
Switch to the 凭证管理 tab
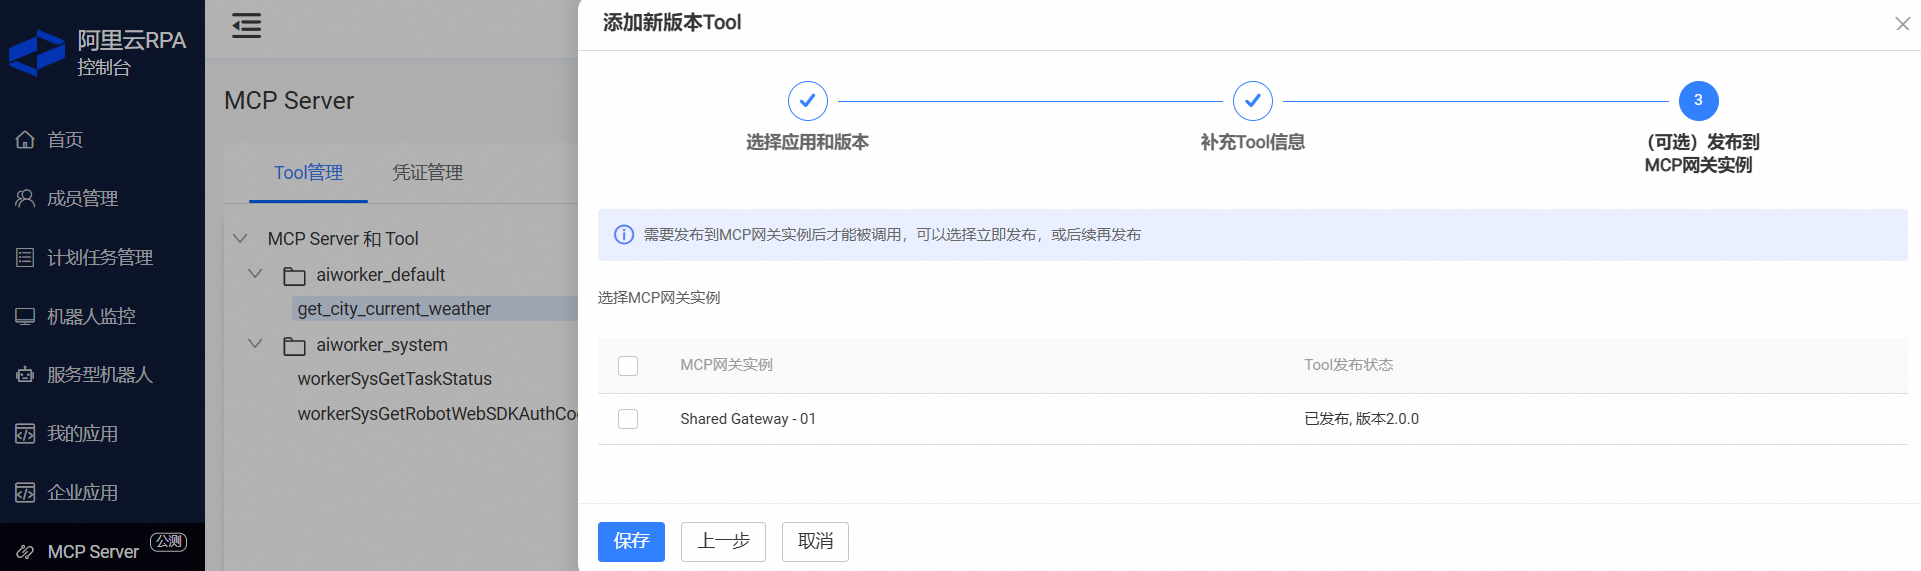coord(427,173)
